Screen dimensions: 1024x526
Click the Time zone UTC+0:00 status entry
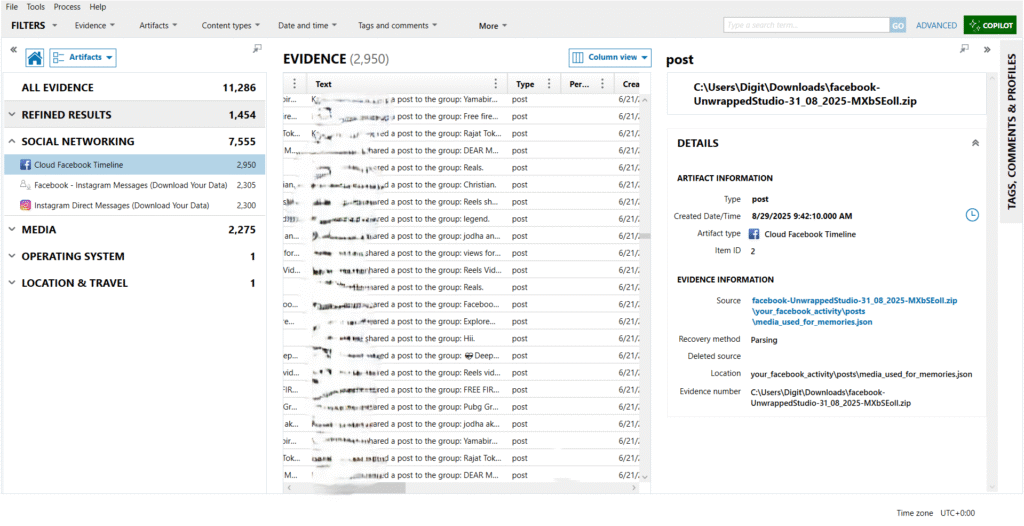click(x=936, y=514)
